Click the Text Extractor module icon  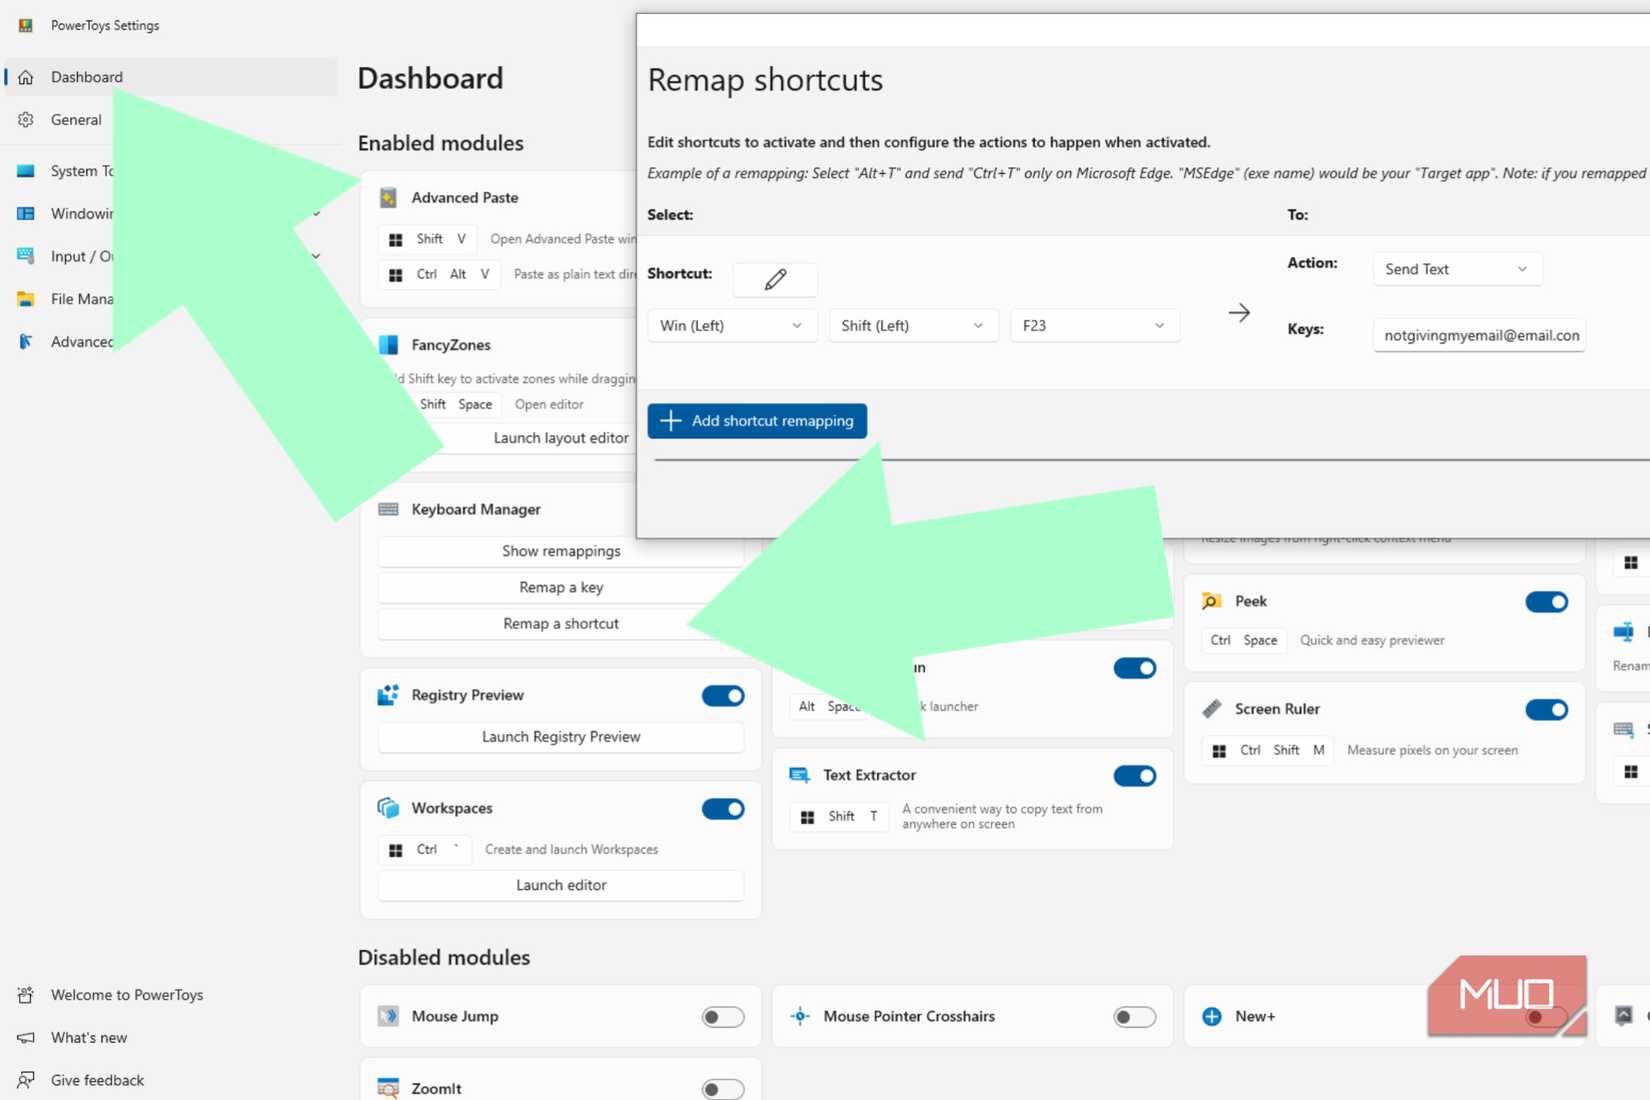[x=800, y=775]
